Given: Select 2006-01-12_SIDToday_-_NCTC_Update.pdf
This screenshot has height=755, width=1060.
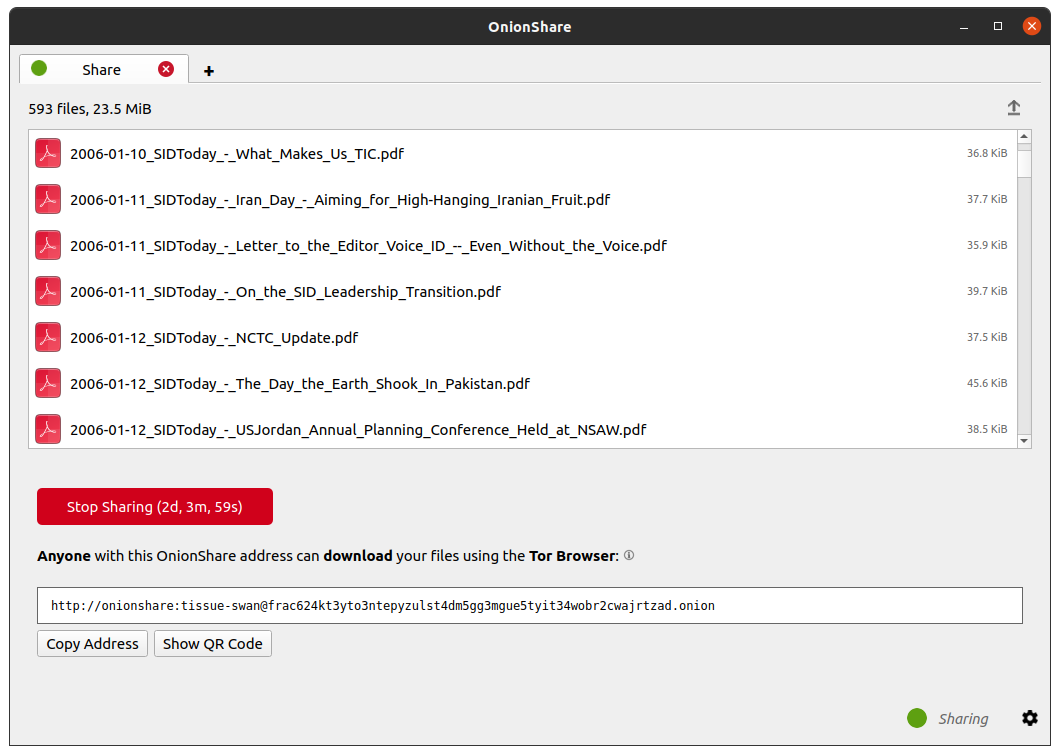Looking at the screenshot, I should [x=214, y=337].
